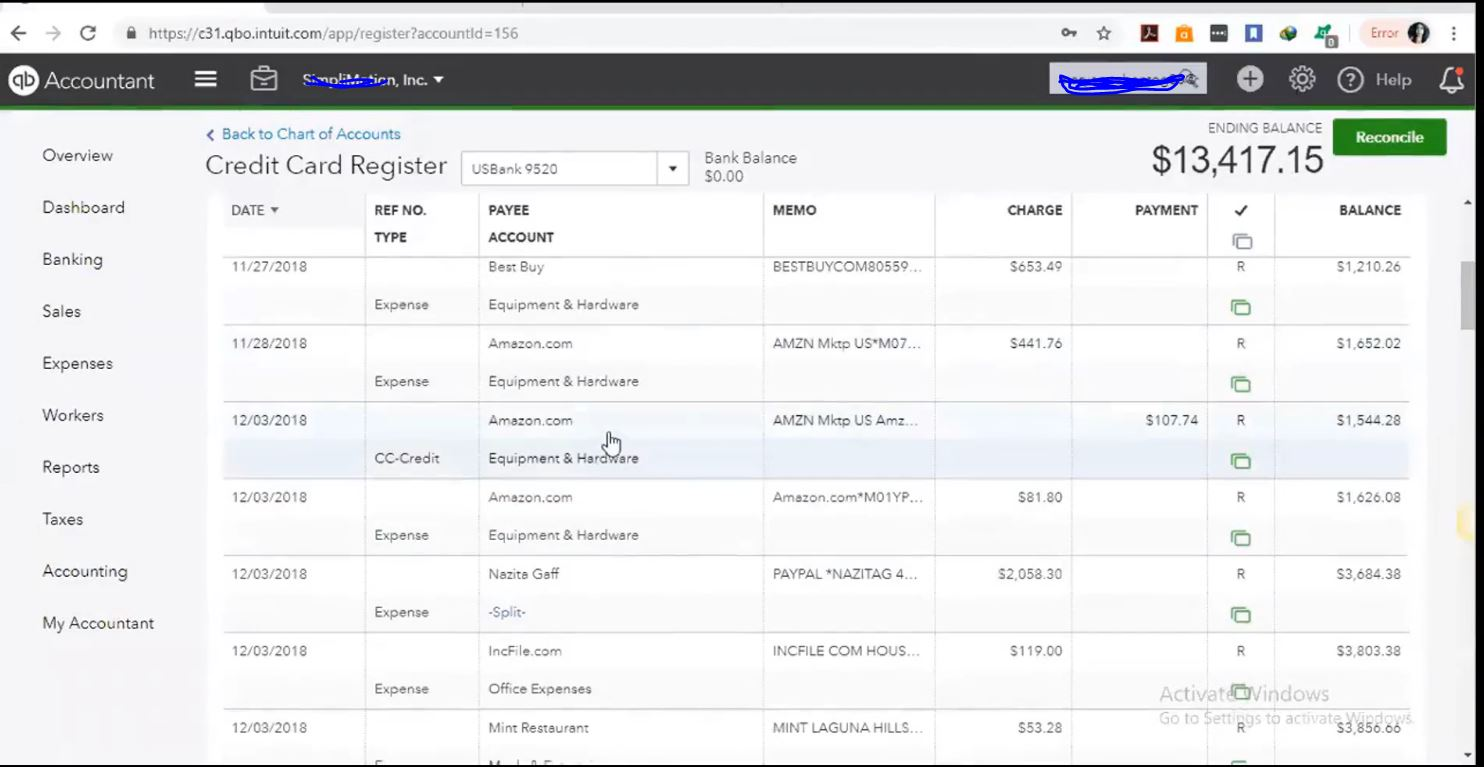Select Expenses in the sidebar
The width and height of the screenshot is (1484, 767).
click(77, 363)
